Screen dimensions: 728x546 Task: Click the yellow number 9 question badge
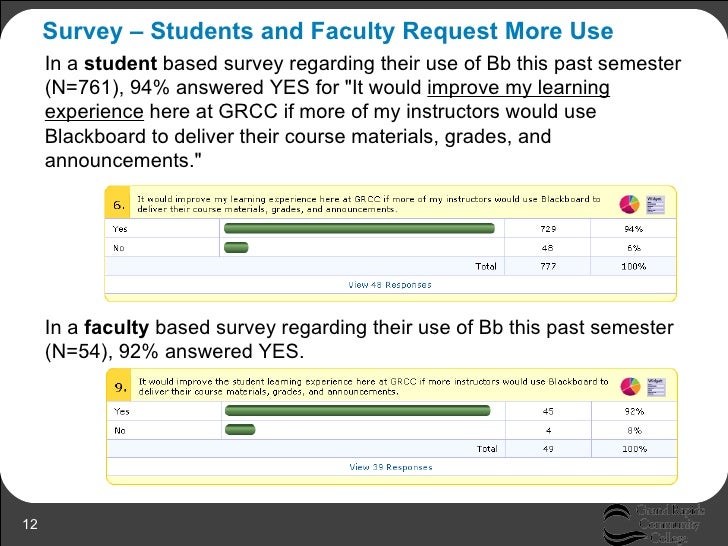coord(119,387)
